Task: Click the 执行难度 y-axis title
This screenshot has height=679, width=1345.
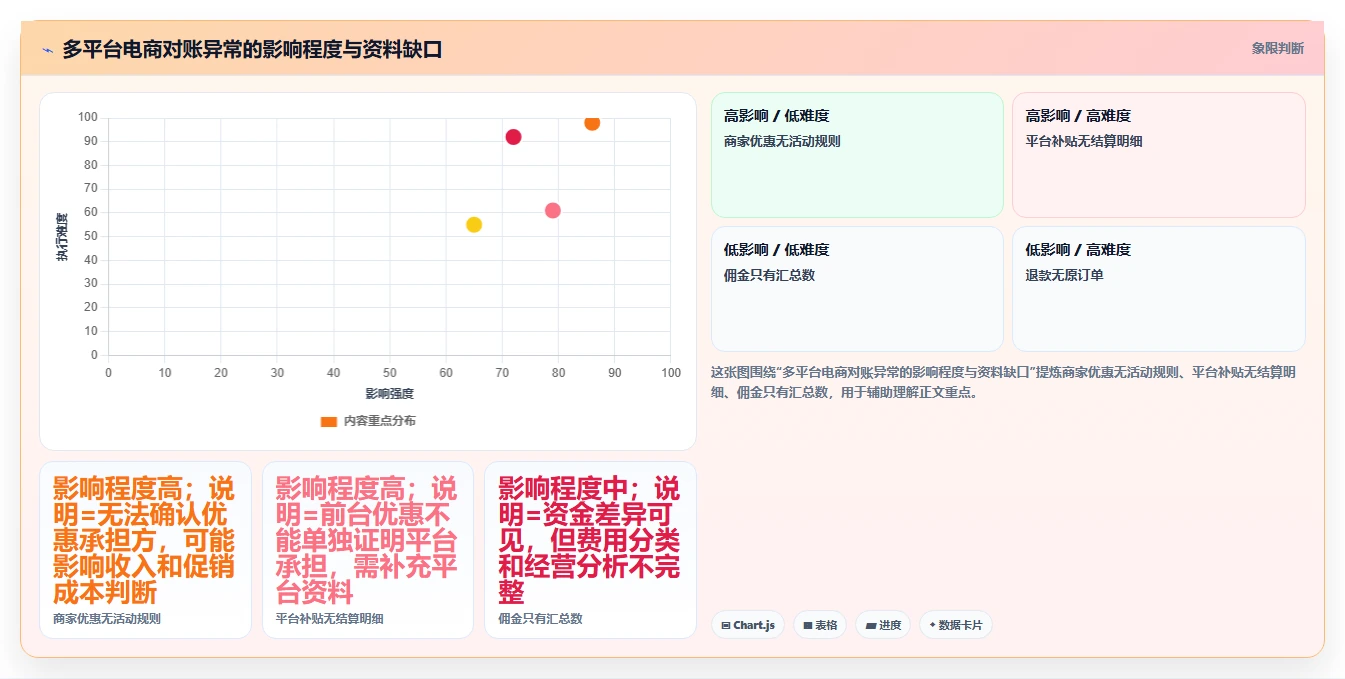Action: pyautogui.click(x=62, y=237)
